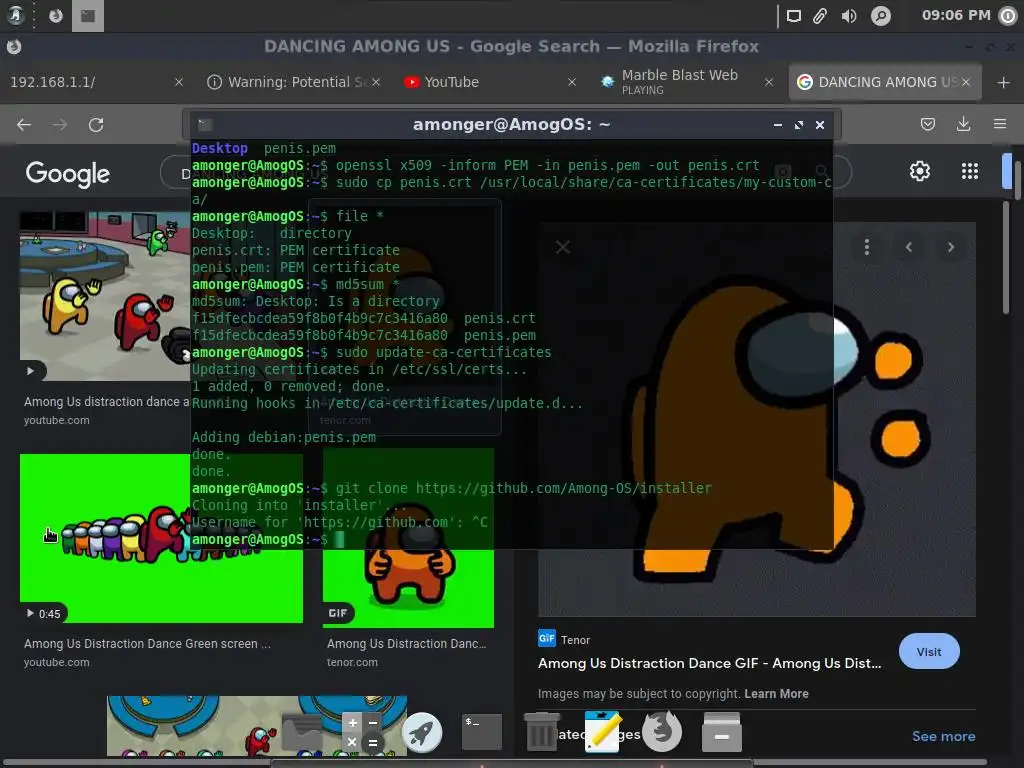
Task: Click the Firefox back arrow
Action: [x=24, y=124]
